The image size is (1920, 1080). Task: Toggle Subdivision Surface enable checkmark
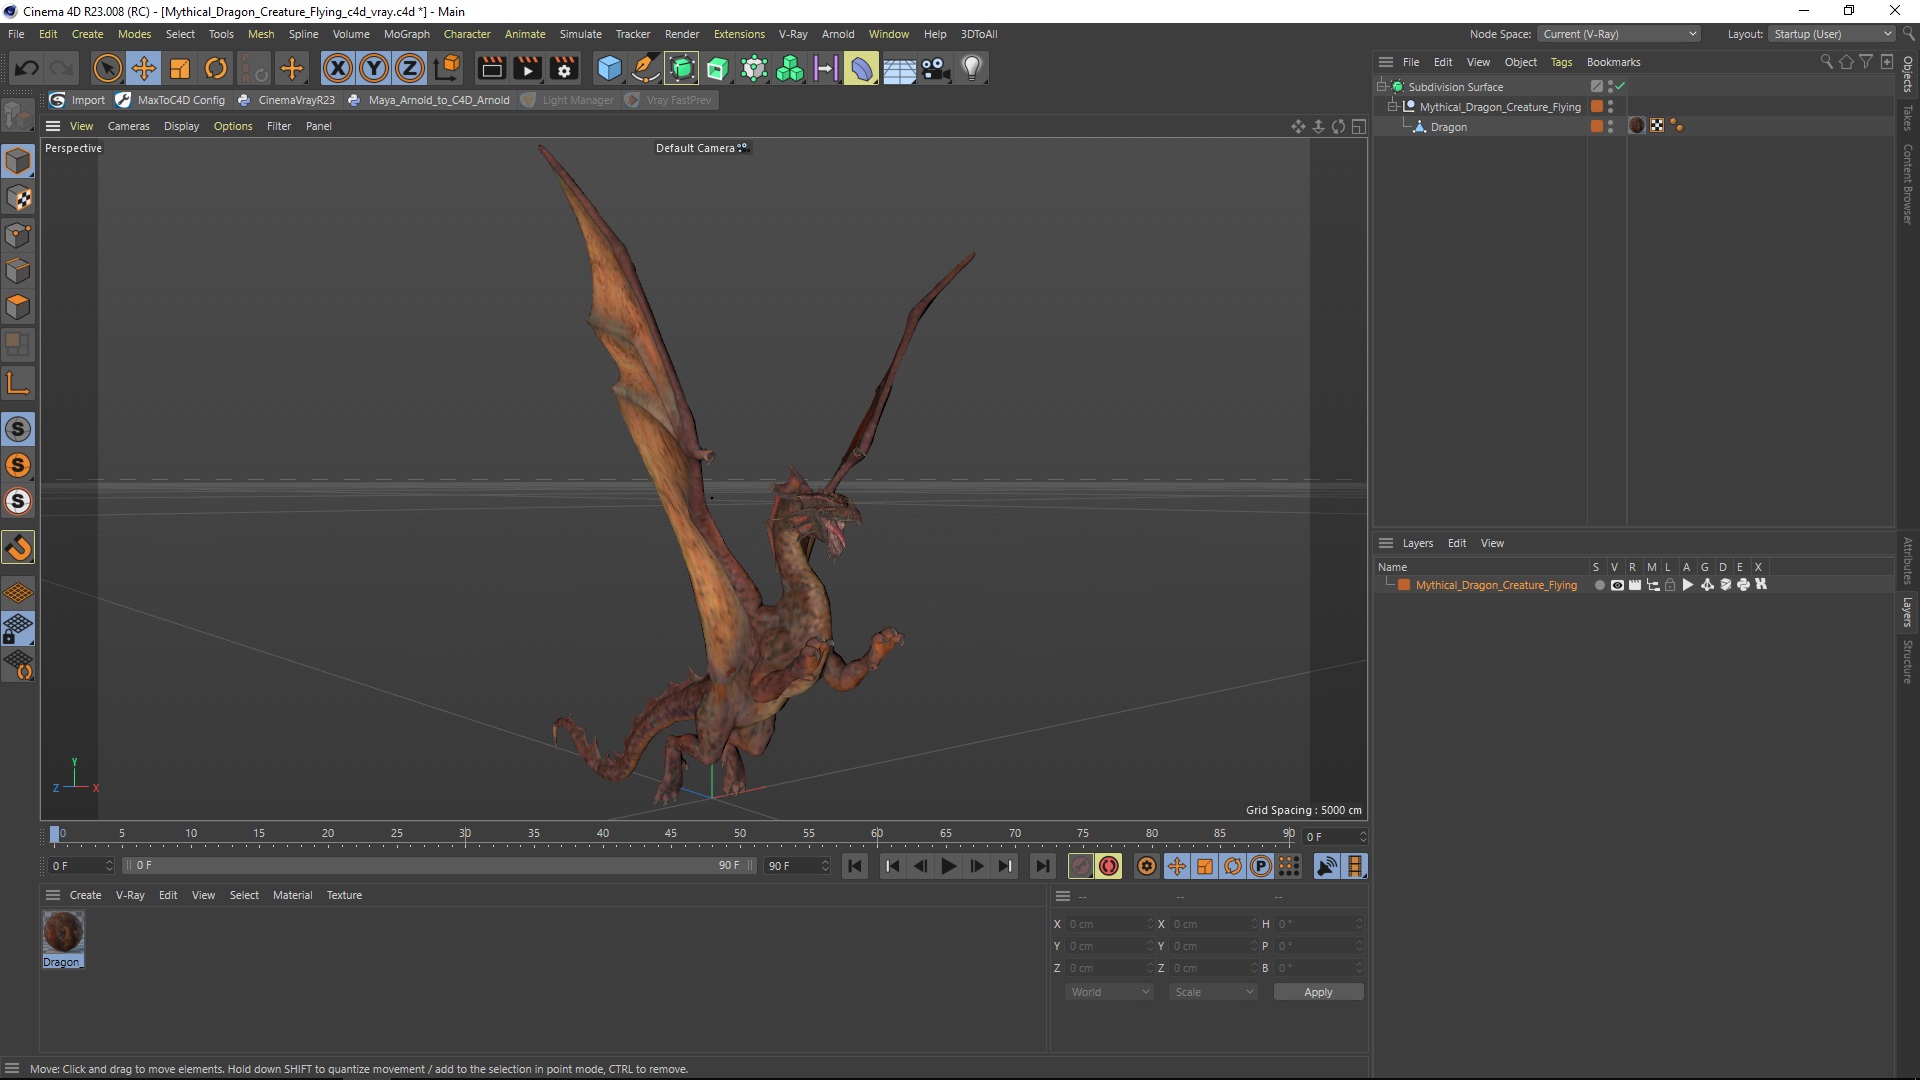coord(1620,87)
